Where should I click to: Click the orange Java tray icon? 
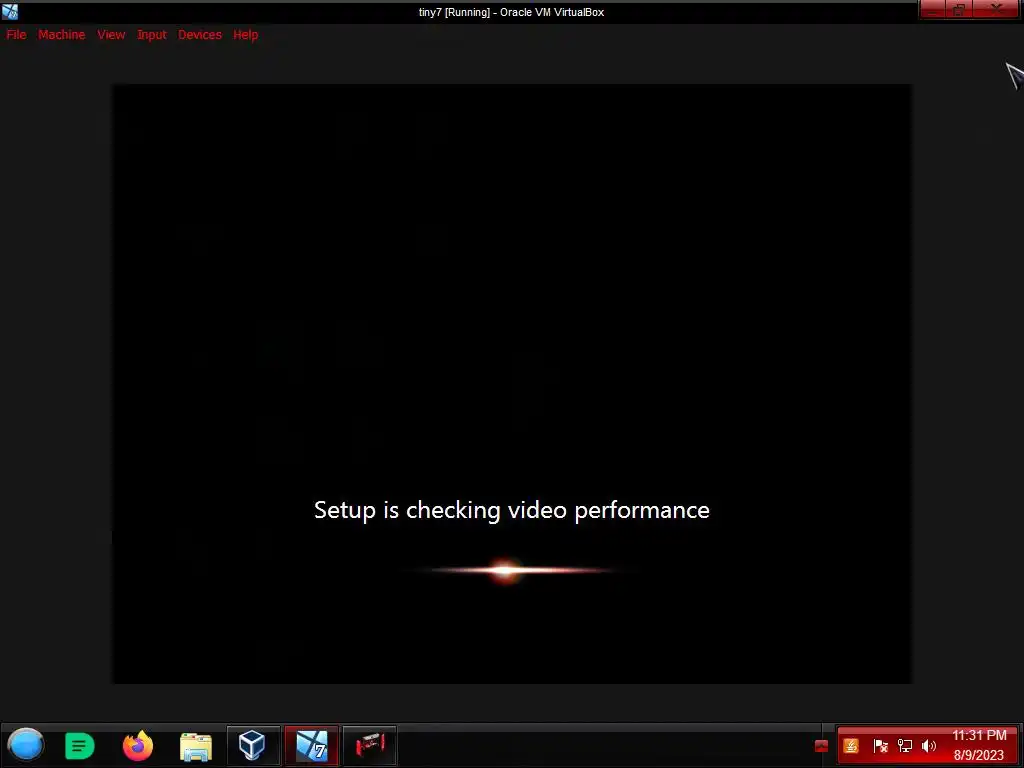[x=851, y=746]
